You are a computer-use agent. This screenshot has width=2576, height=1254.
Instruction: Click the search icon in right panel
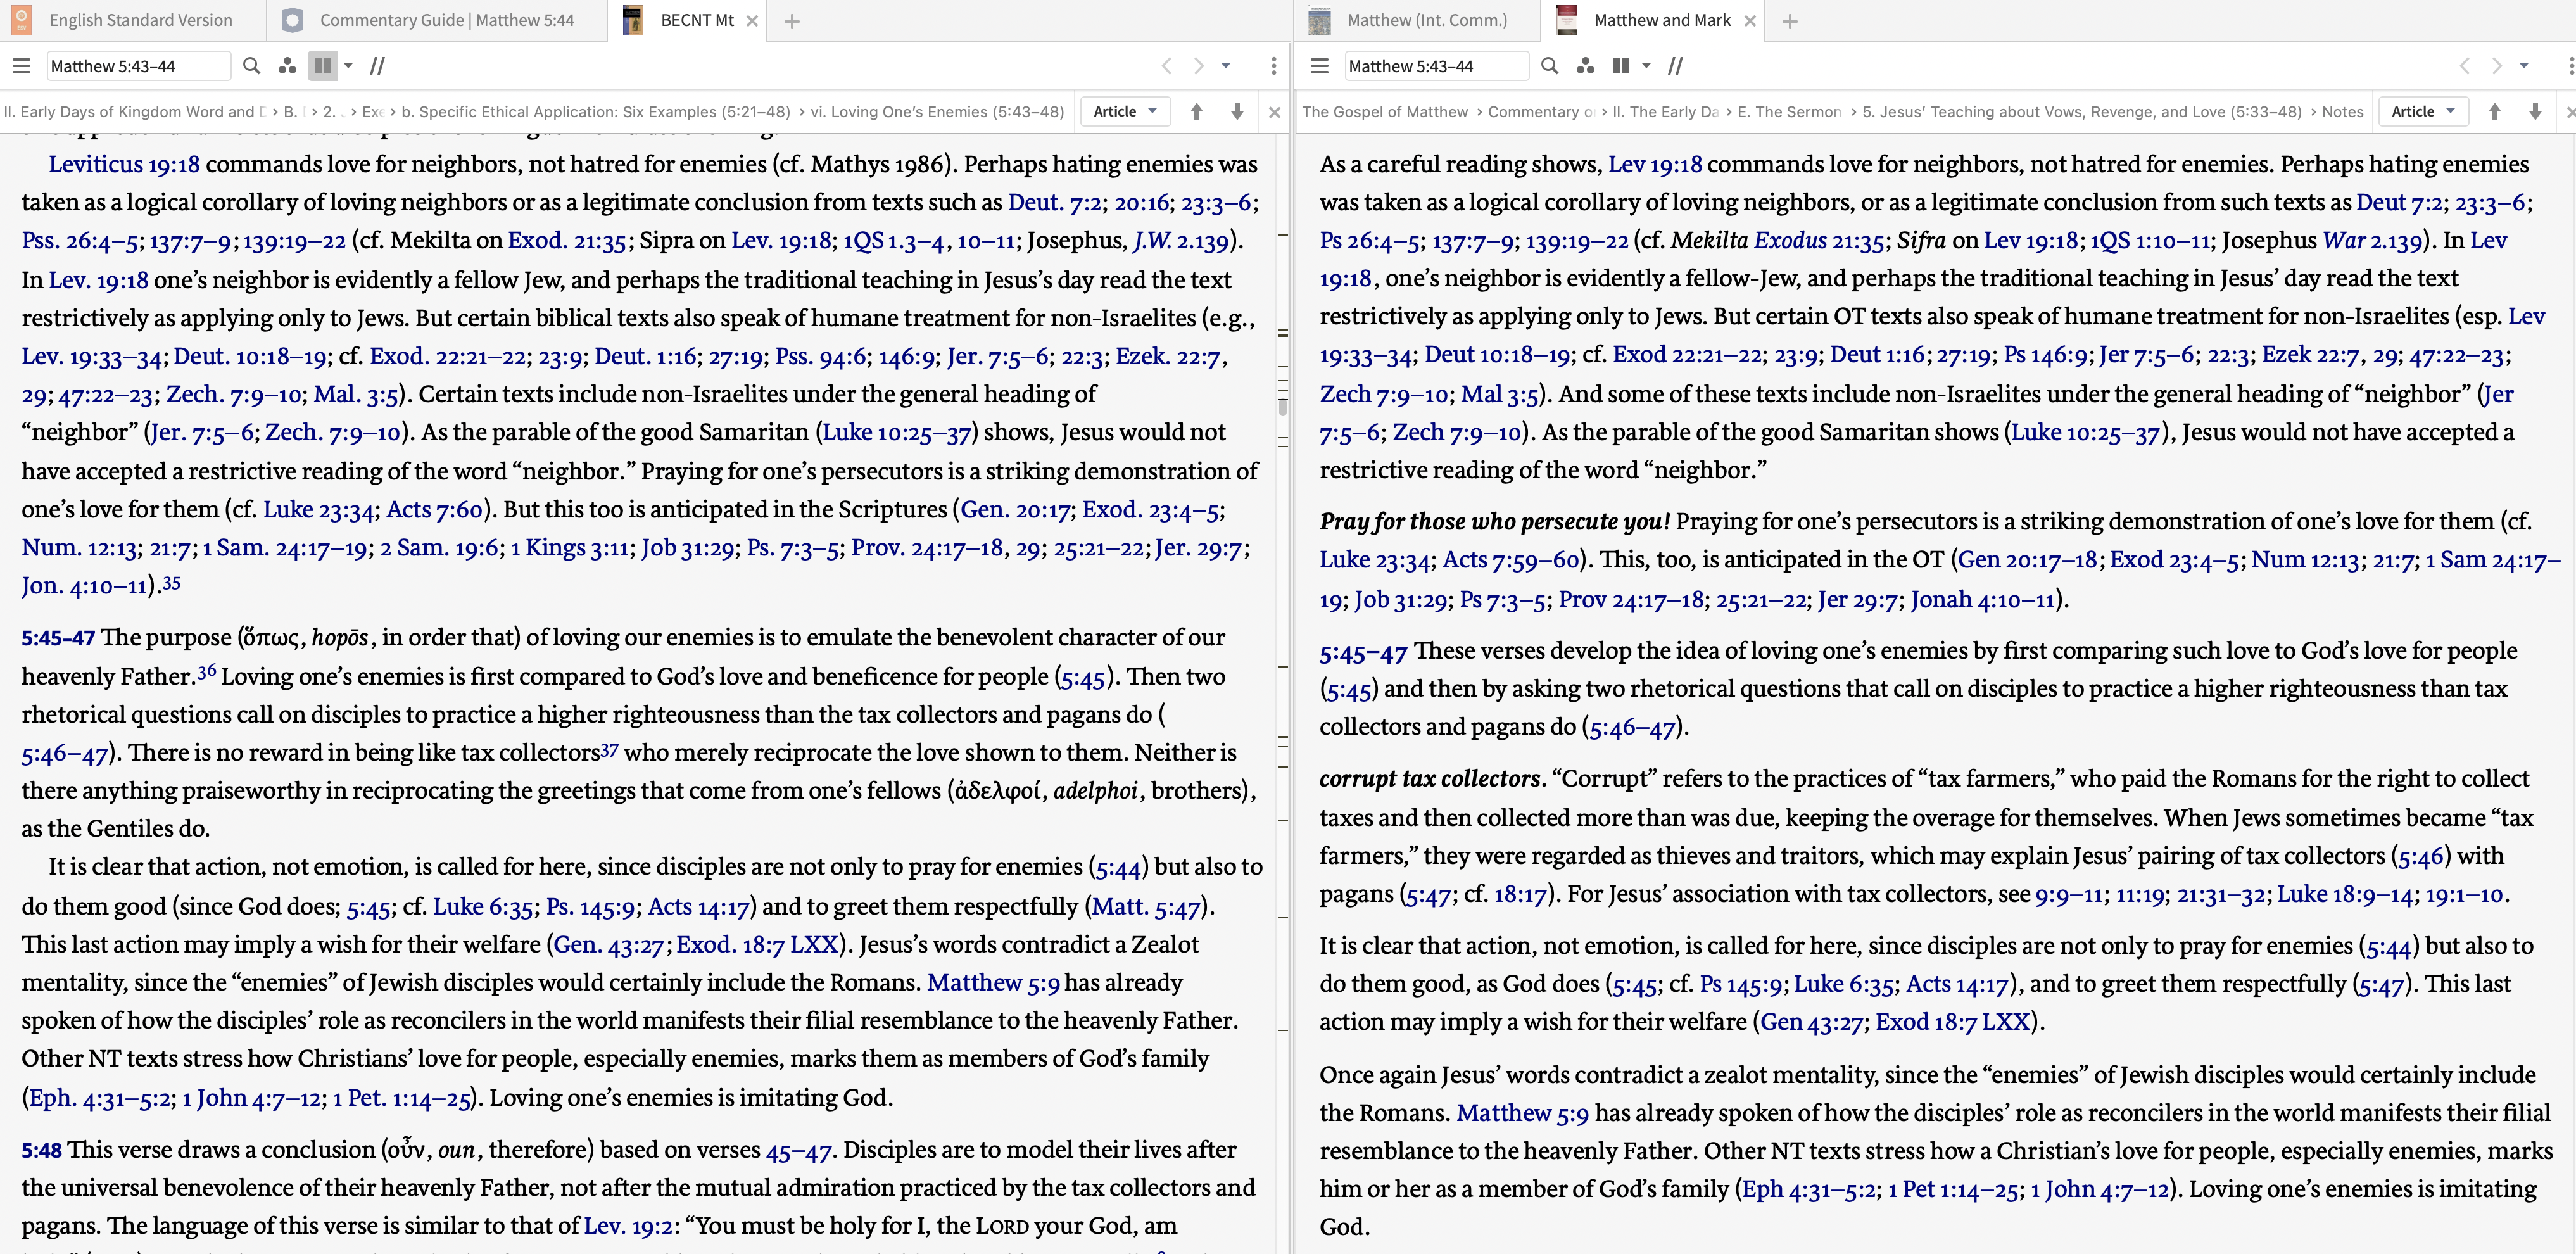1549,66
